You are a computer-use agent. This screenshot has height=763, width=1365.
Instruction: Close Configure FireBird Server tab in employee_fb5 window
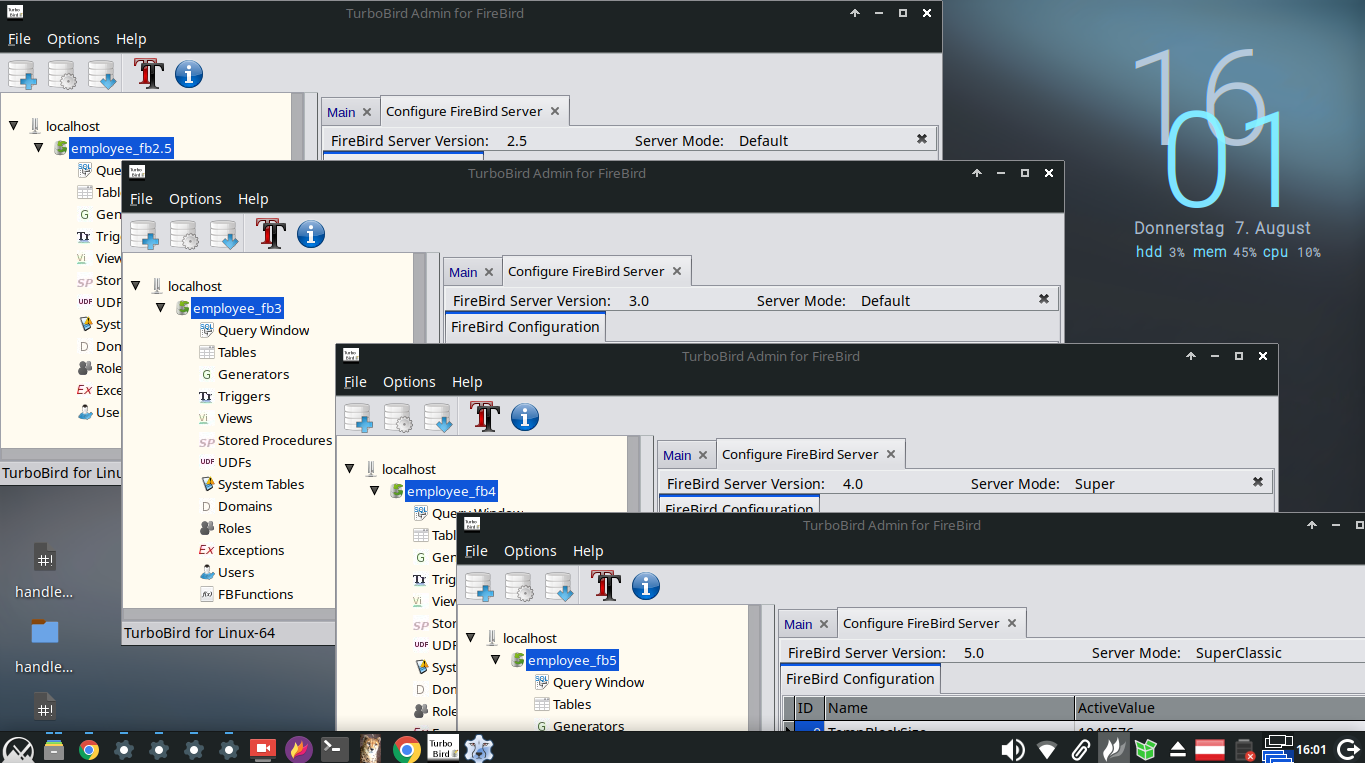(x=1012, y=623)
